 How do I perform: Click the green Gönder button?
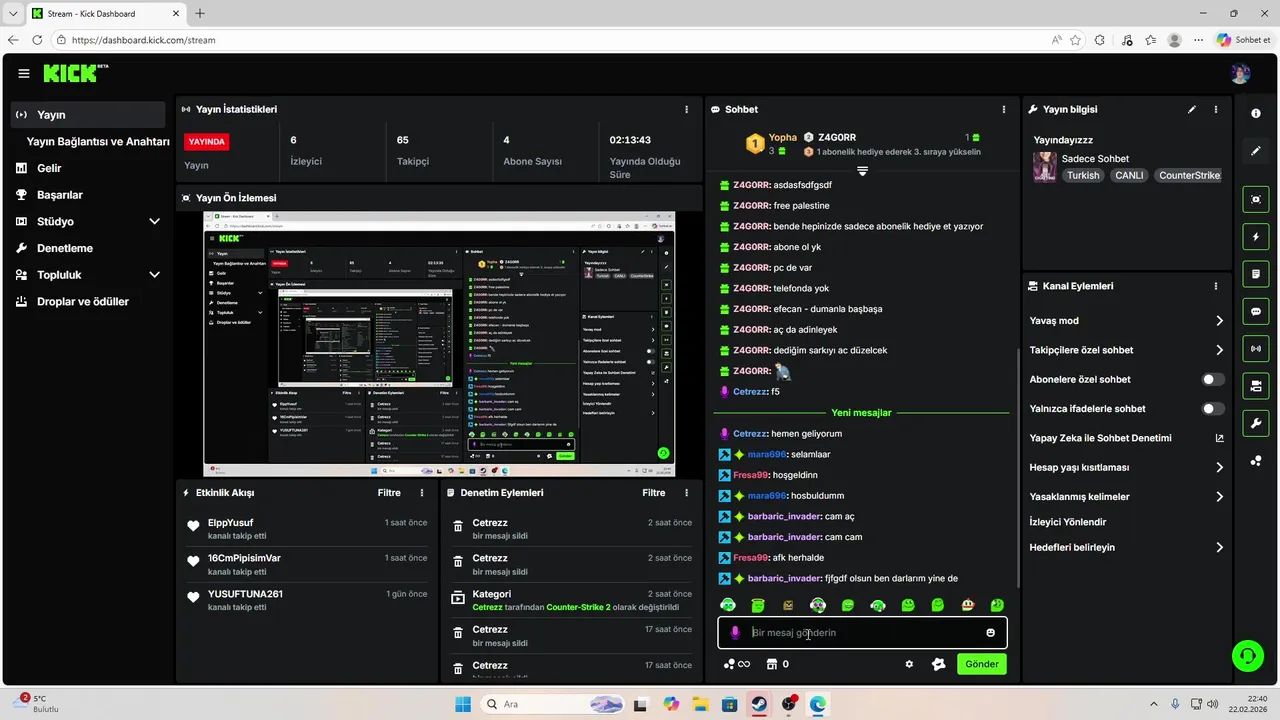pyautogui.click(x=981, y=664)
